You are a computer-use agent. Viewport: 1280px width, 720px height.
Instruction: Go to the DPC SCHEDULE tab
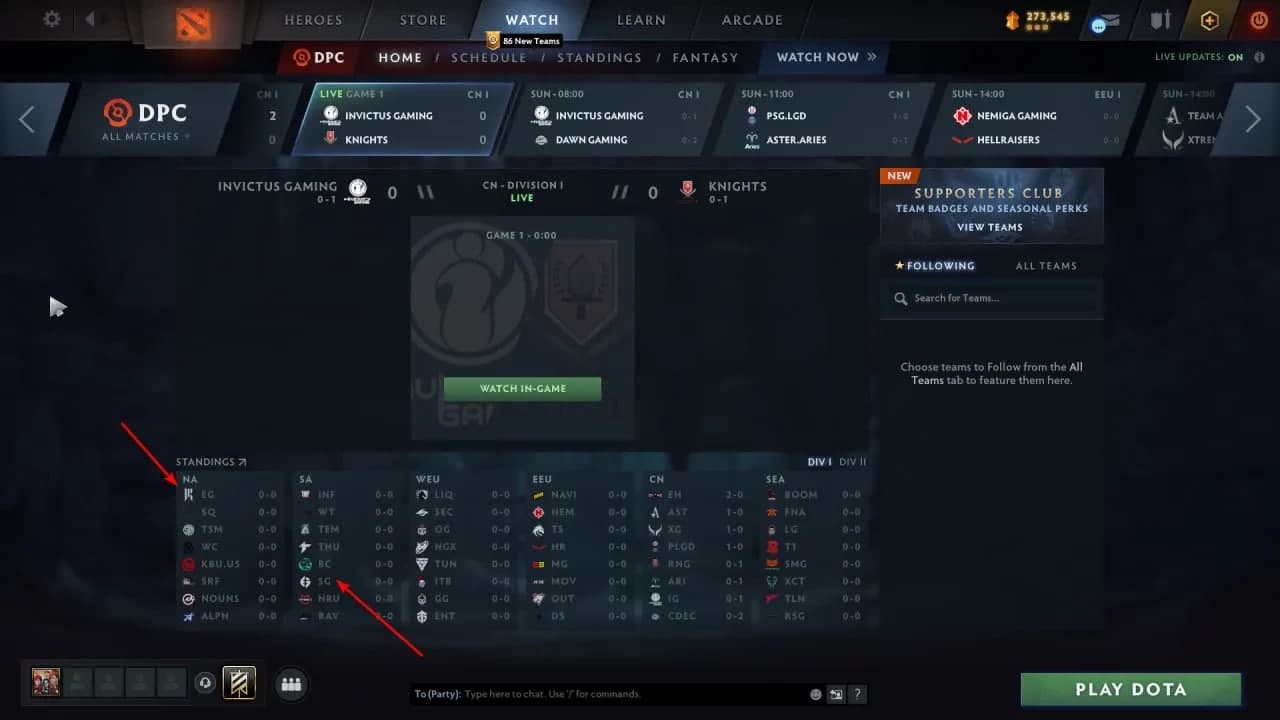pos(488,58)
